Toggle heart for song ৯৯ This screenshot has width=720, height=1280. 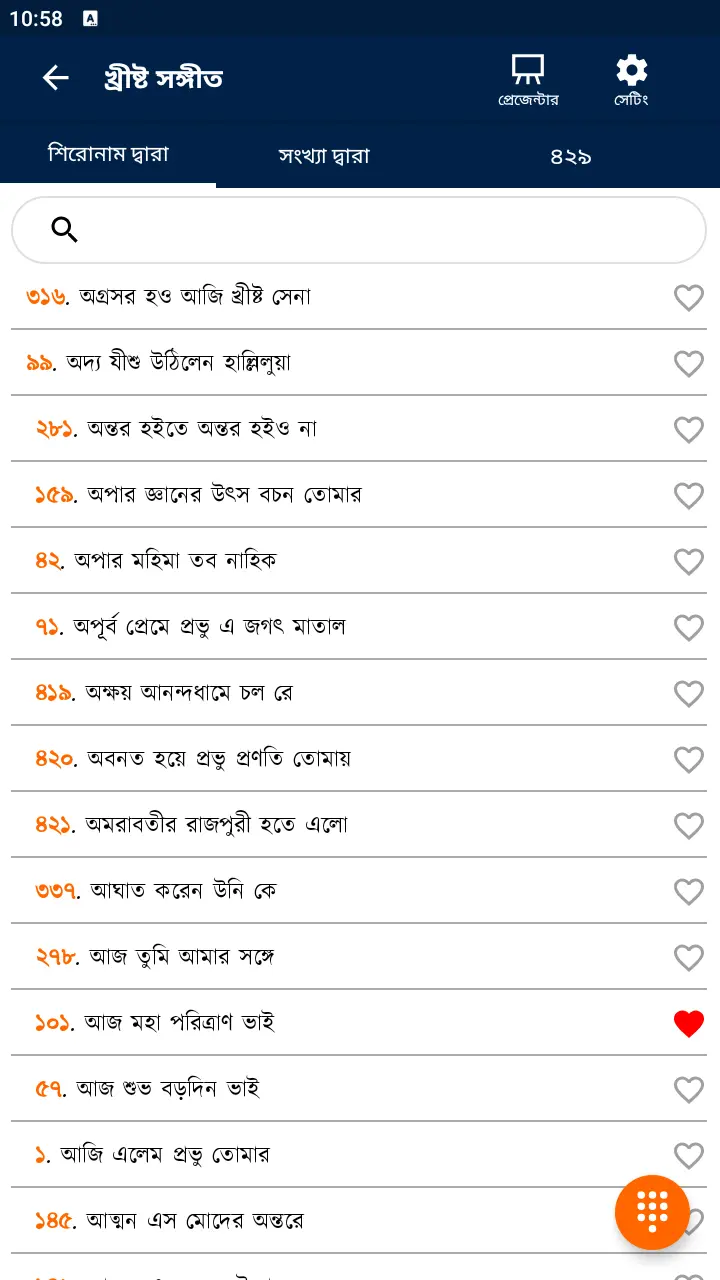coord(688,363)
